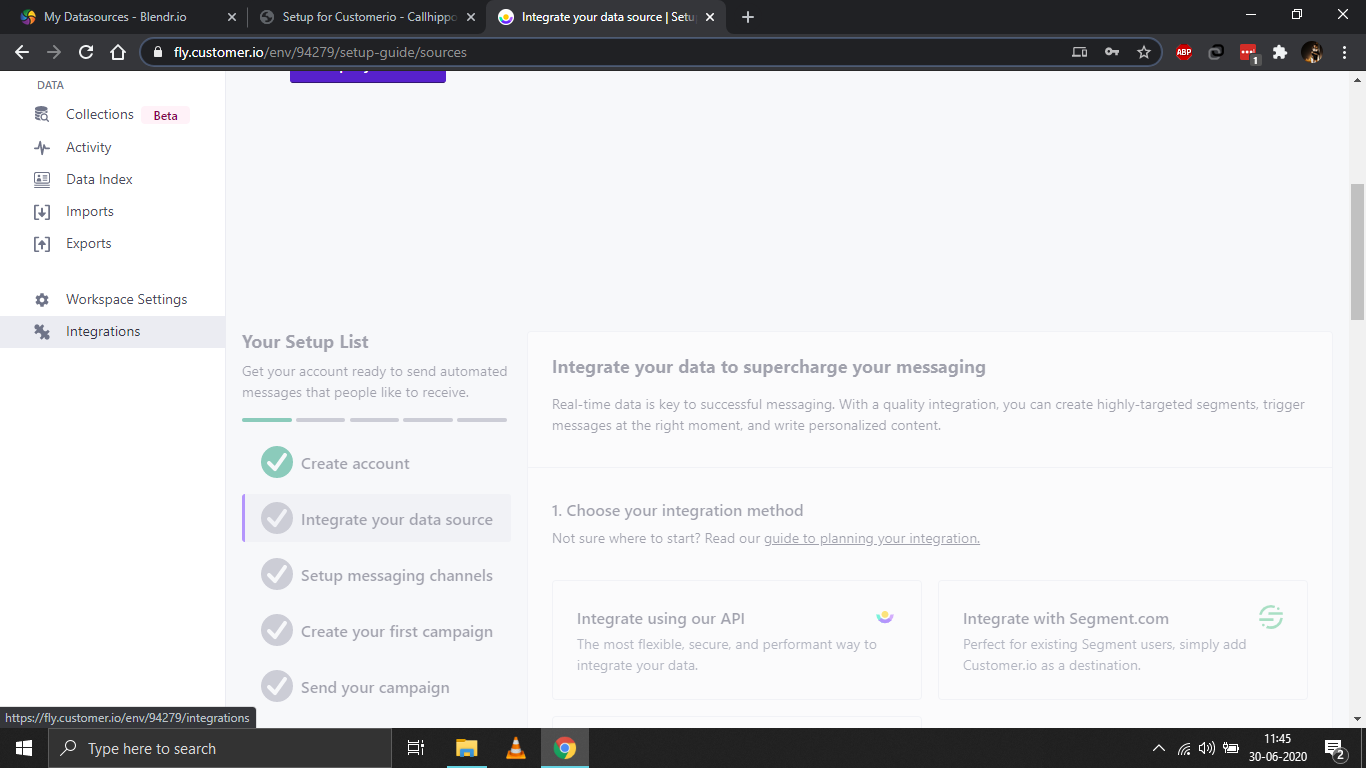Show hidden system tray icons
Image resolution: width=1366 pixels, height=768 pixels.
point(1159,748)
